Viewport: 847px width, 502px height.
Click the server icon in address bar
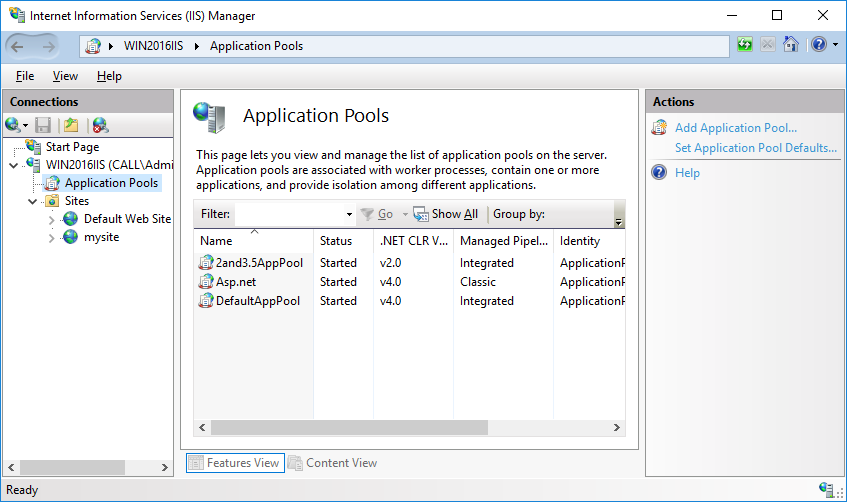pos(93,46)
